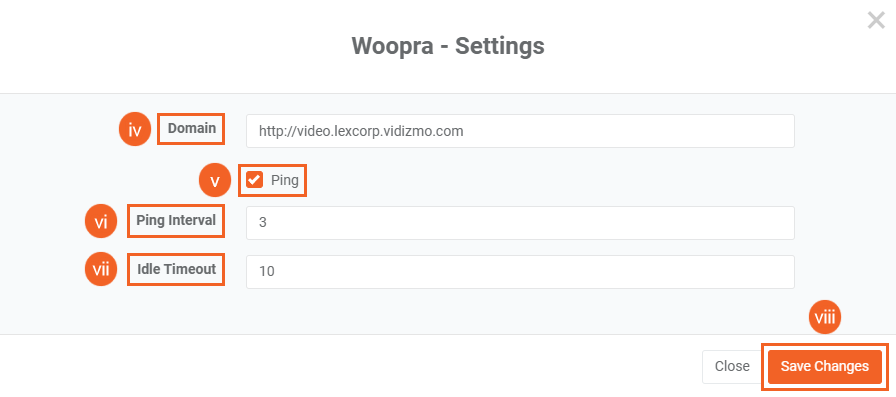Click the Ping Interval label
The width and height of the screenshot is (896, 397).
[176, 220]
